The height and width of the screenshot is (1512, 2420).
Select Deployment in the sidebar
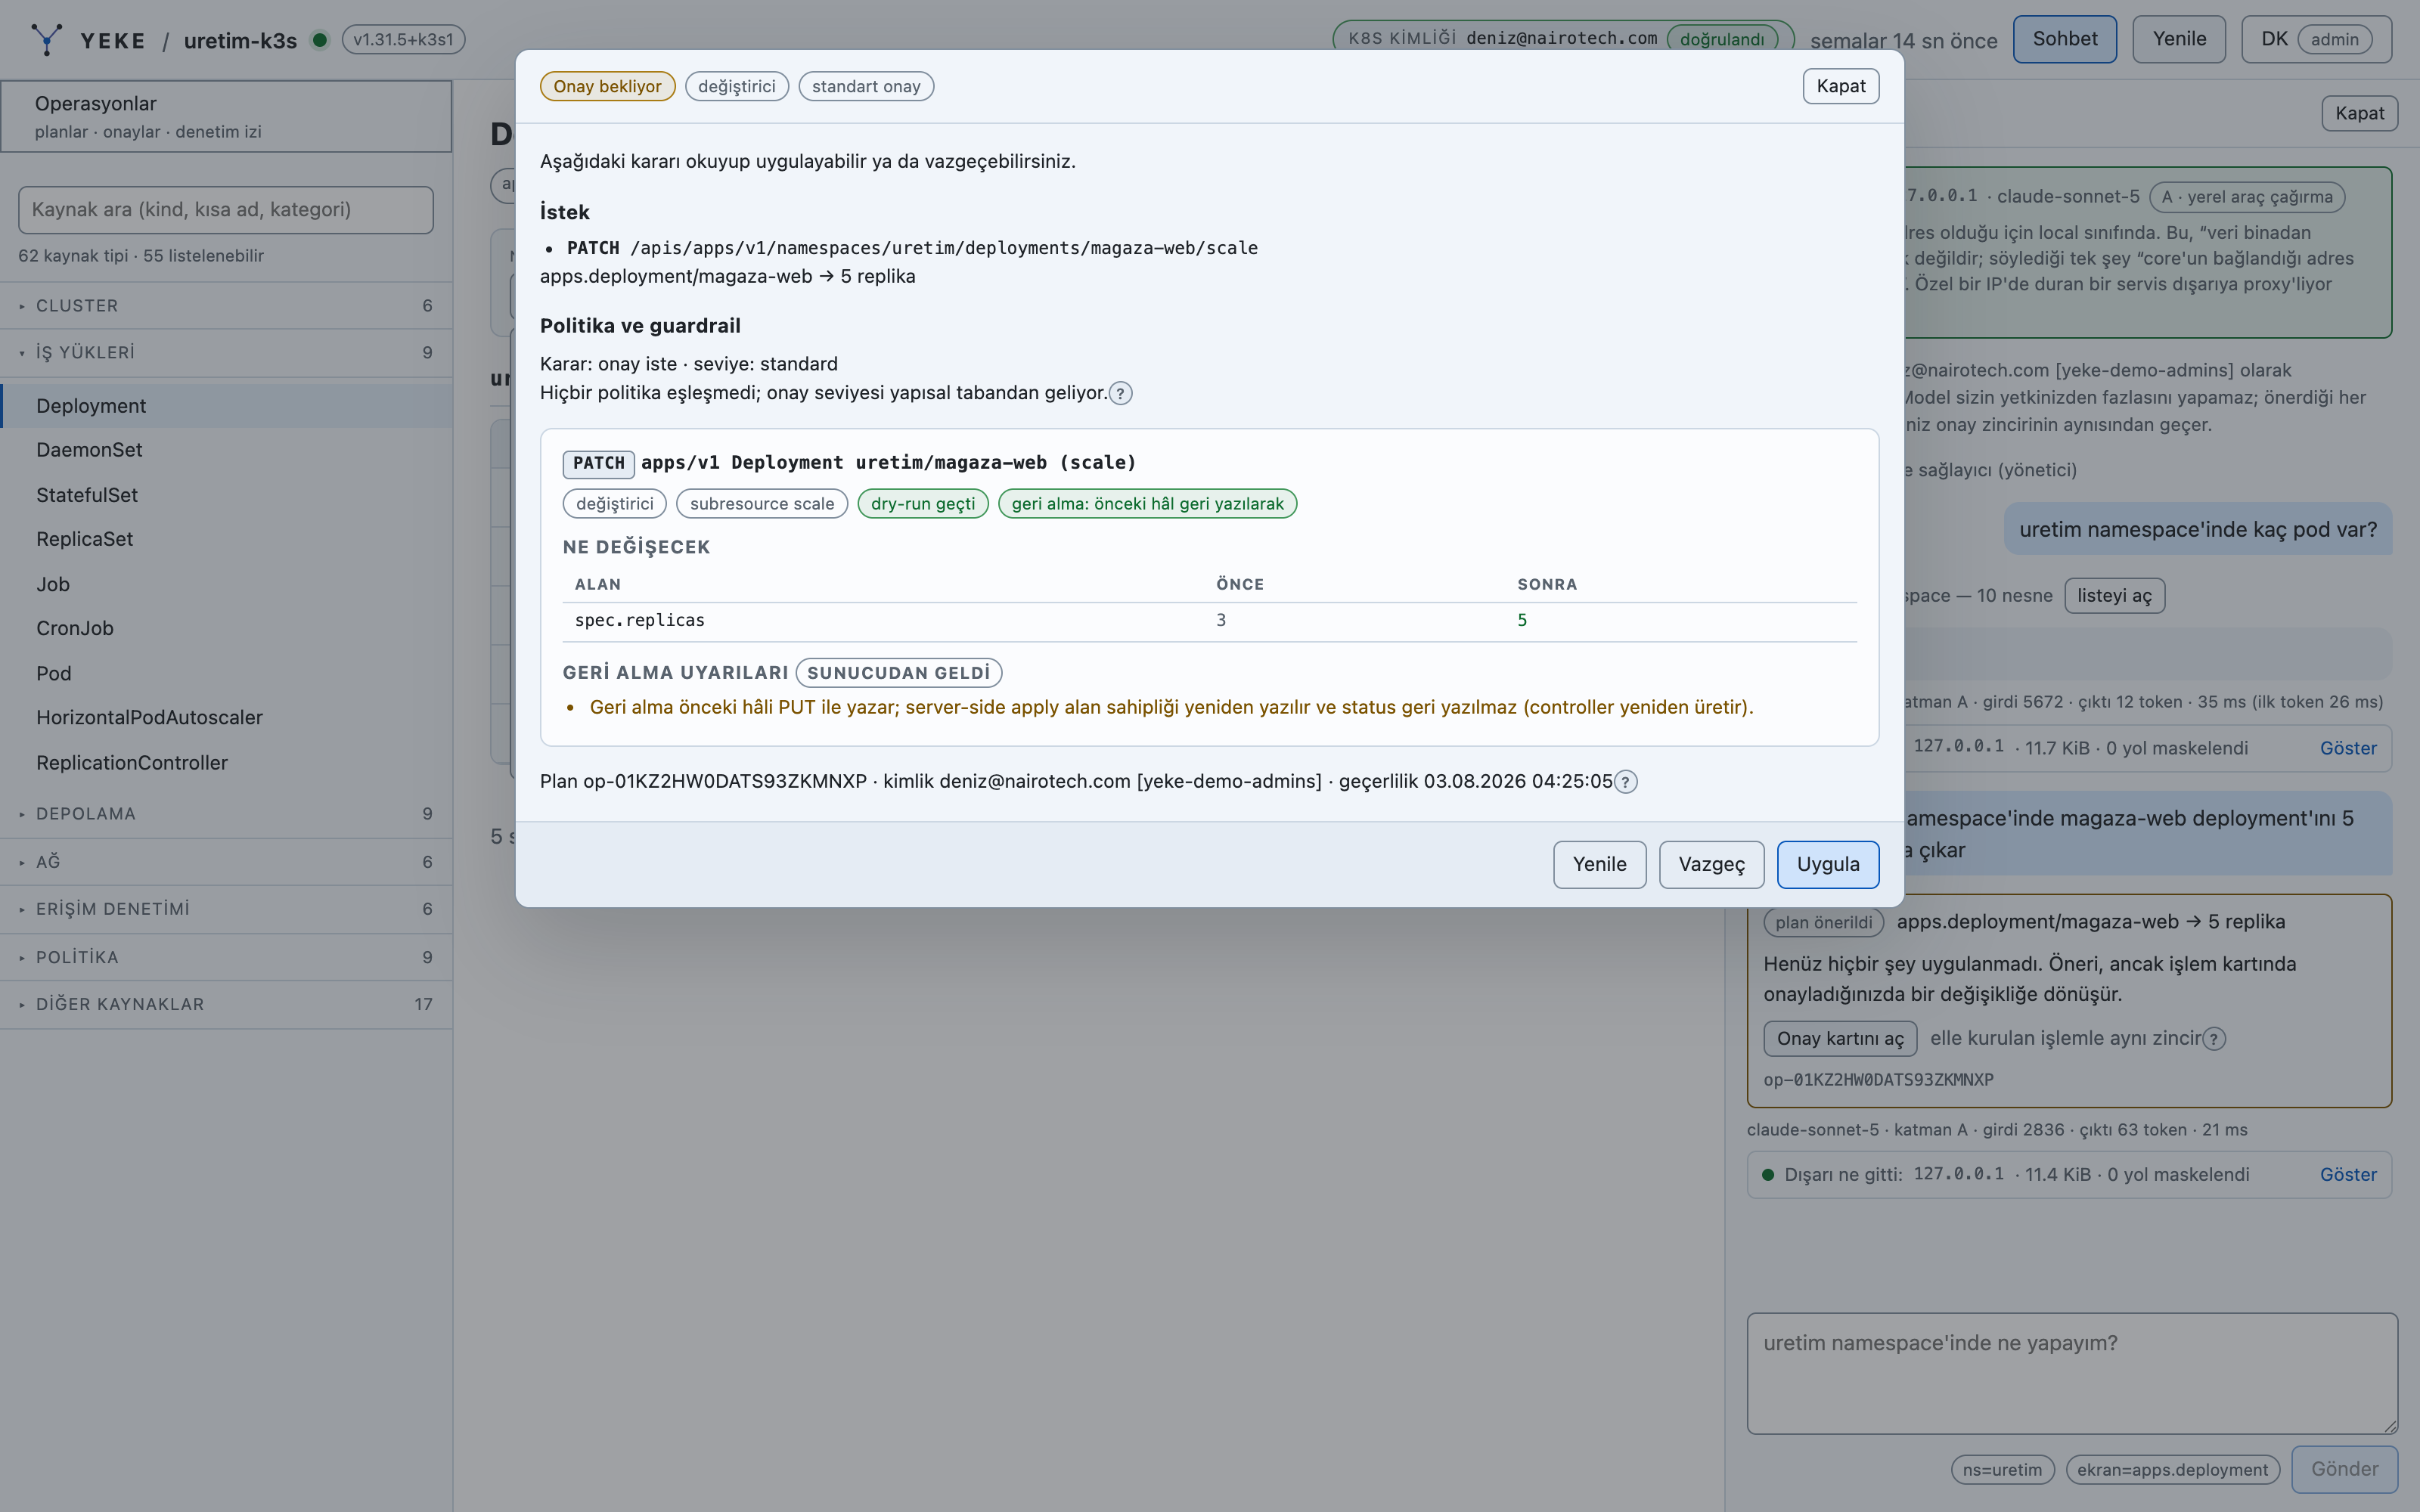(x=226, y=406)
